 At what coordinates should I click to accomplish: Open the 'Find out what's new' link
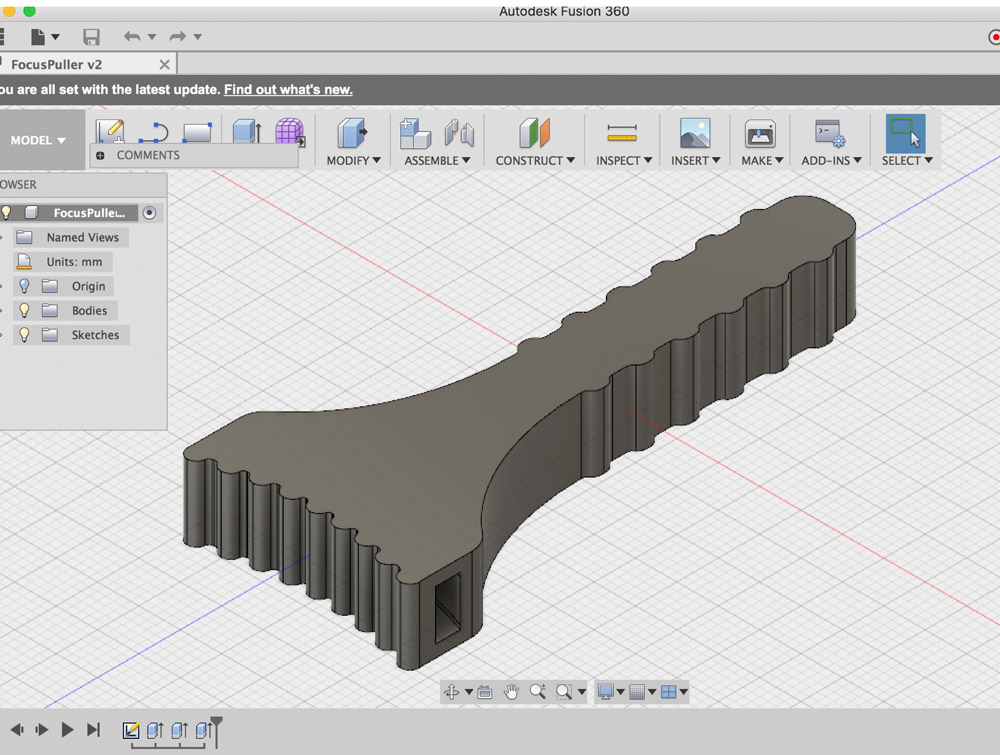tap(288, 89)
